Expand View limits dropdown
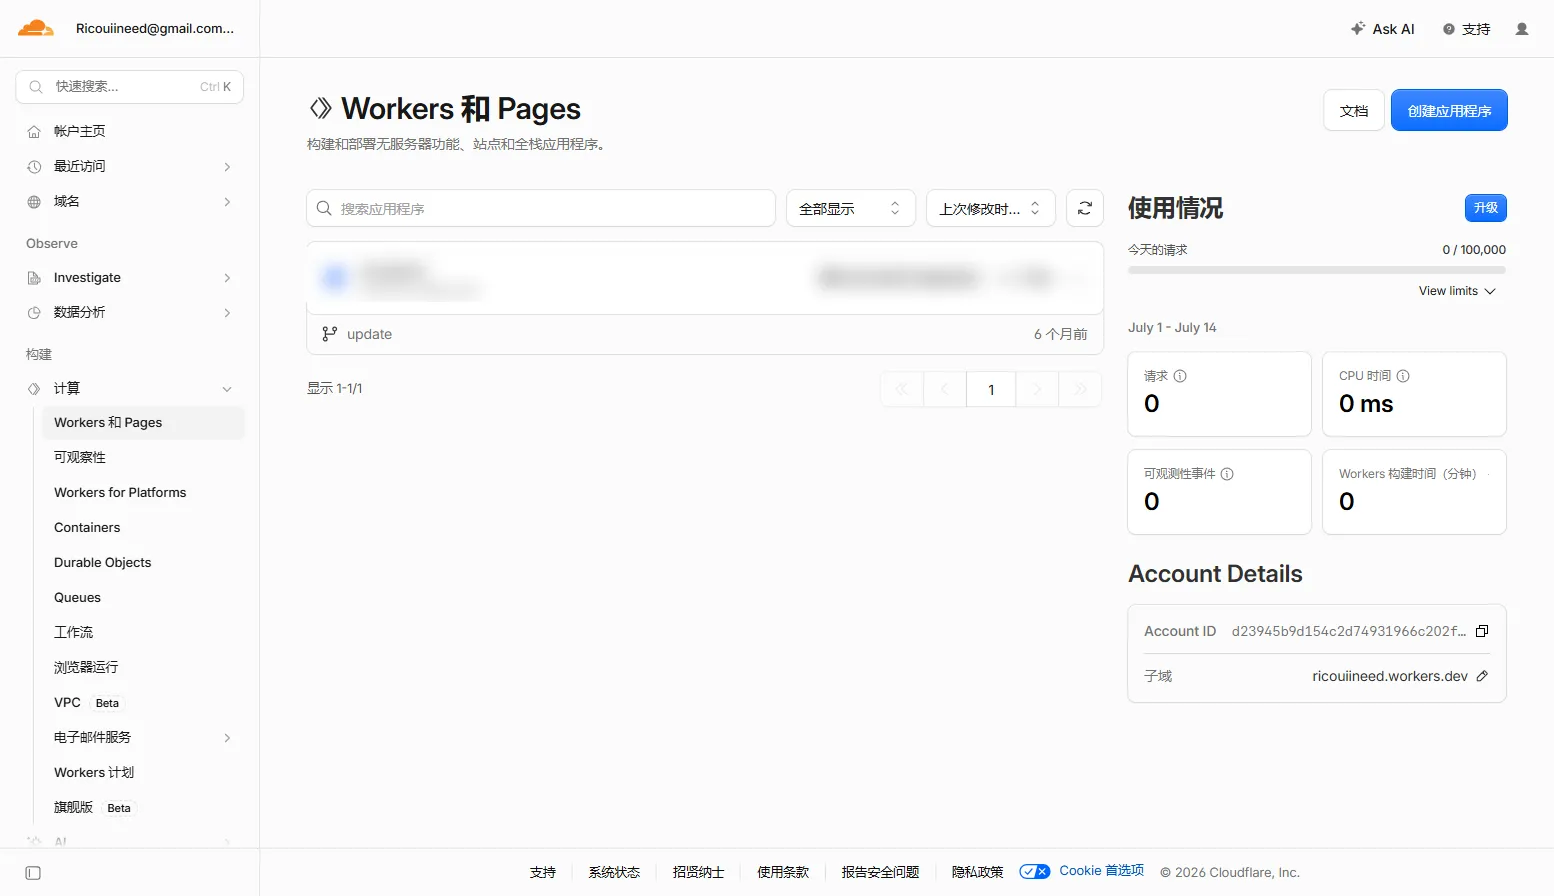 point(1457,291)
